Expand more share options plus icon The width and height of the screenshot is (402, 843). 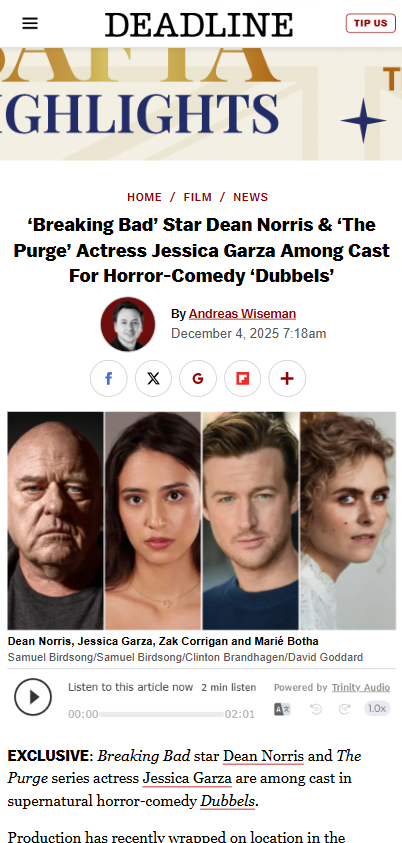(x=287, y=378)
